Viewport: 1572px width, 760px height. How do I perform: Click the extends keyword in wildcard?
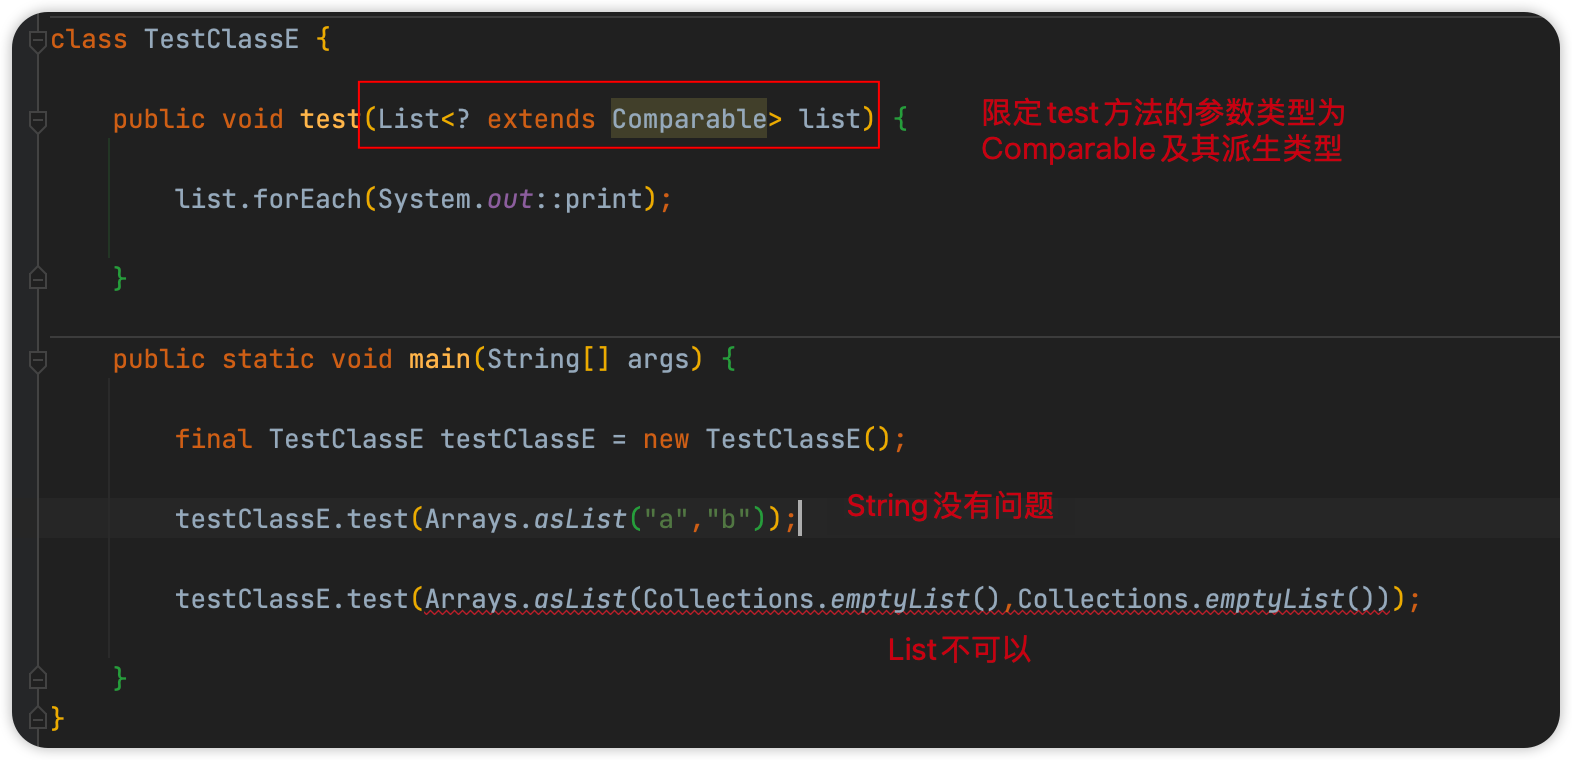[541, 119]
